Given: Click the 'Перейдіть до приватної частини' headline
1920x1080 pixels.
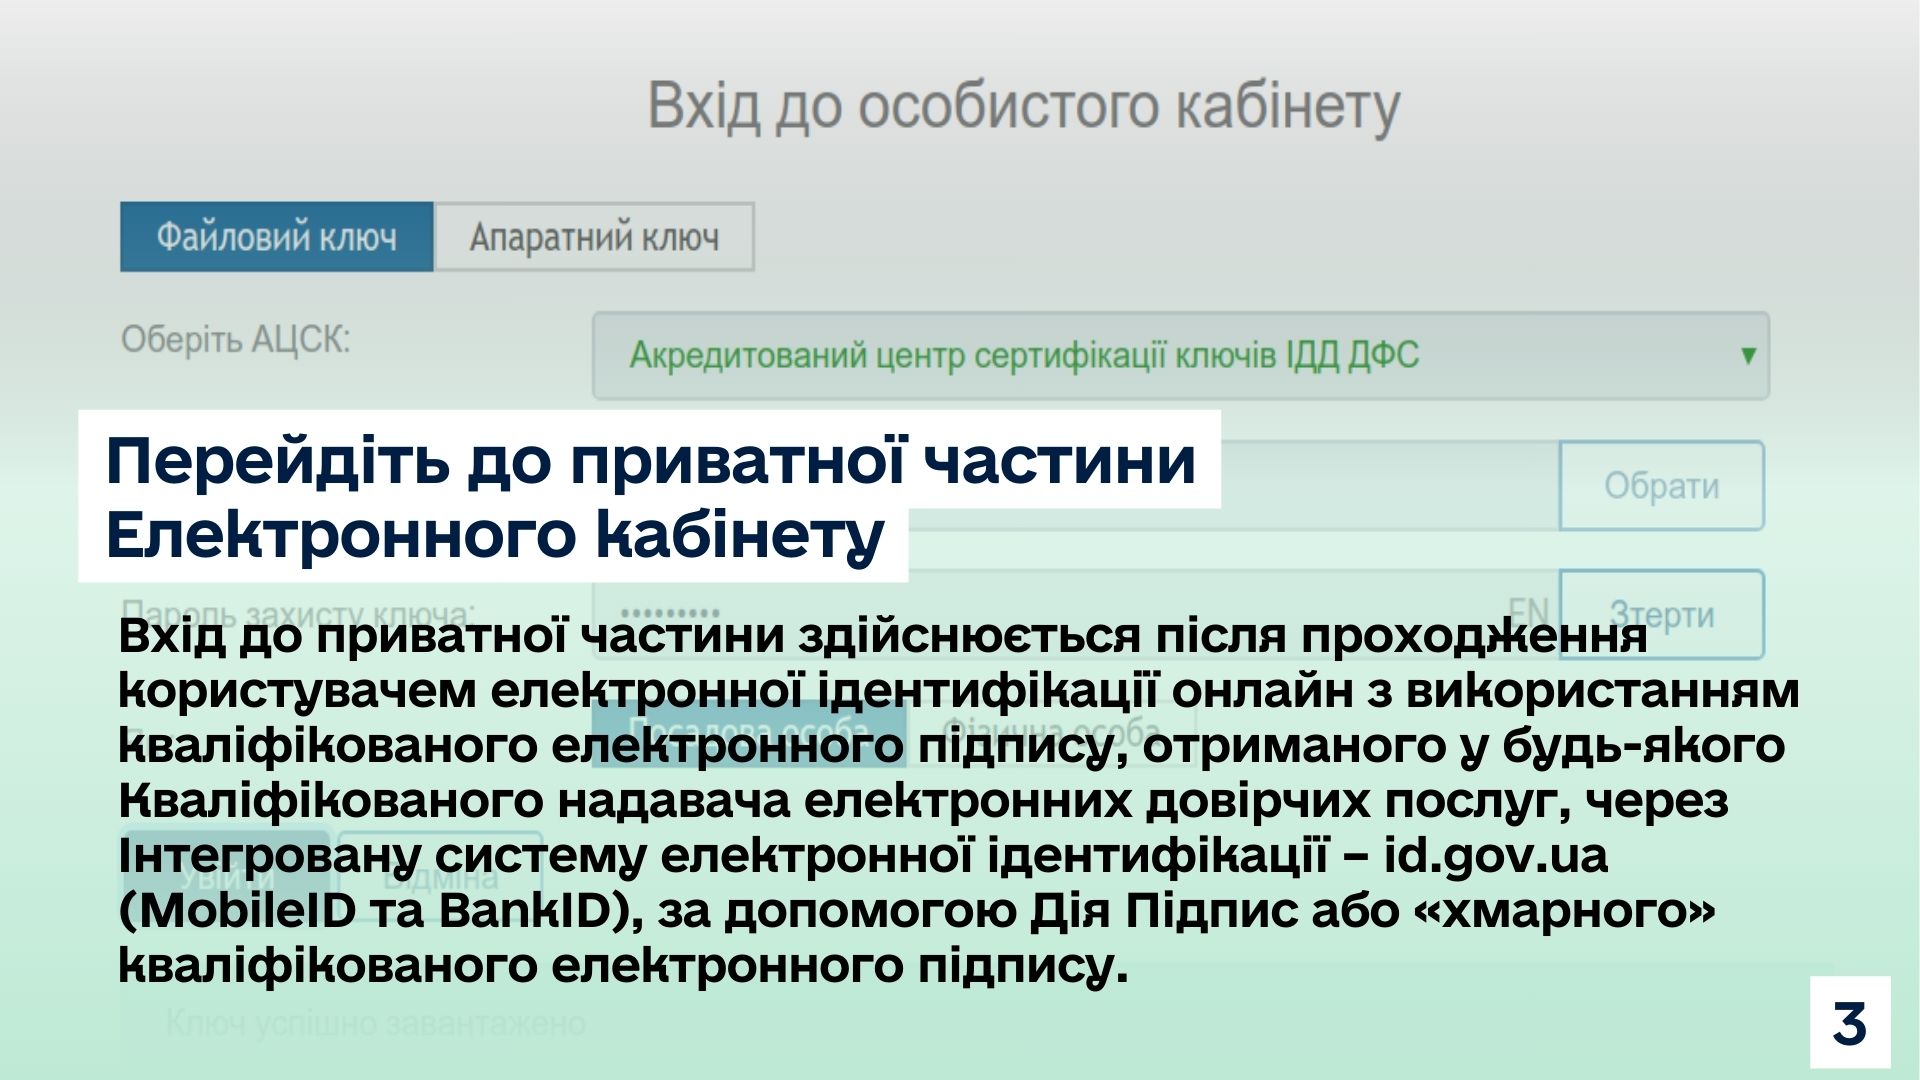Looking at the screenshot, I should point(650,461).
